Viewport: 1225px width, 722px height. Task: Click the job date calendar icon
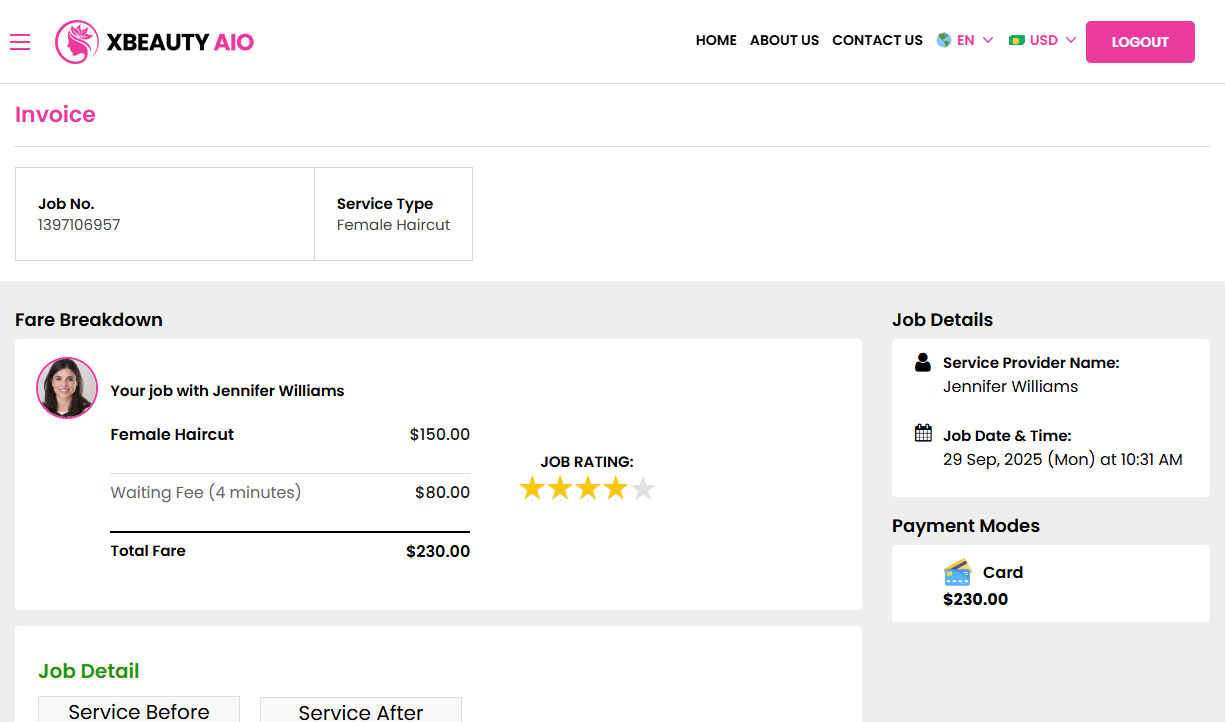pyautogui.click(x=923, y=434)
